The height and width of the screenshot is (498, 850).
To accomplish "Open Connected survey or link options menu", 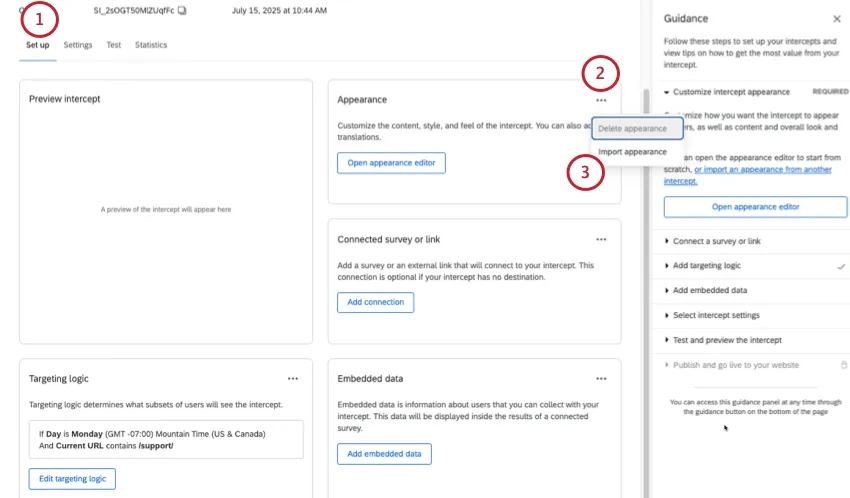I will click(x=601, y=240).
